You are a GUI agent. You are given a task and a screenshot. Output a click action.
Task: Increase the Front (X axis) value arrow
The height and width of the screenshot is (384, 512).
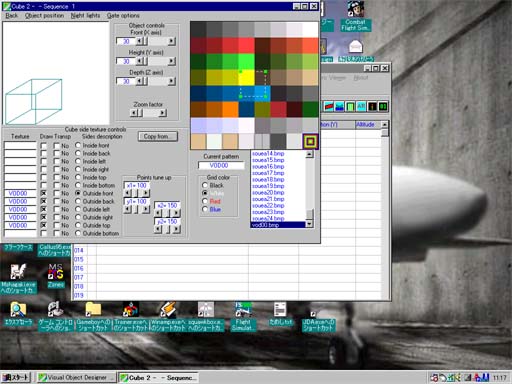click(x=171, y=41)
